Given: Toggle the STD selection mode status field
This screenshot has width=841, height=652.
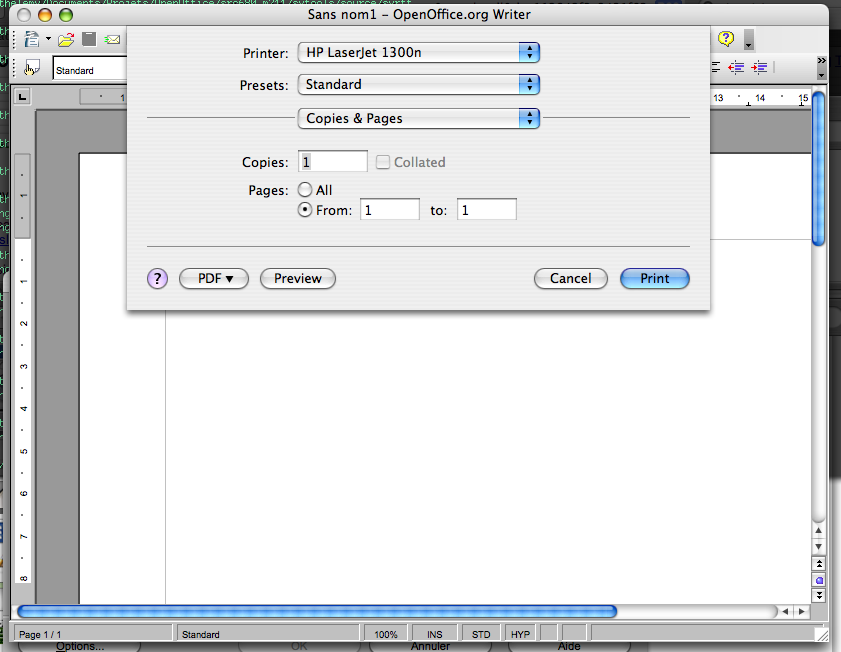Looking at the screenshot, I should tap(481, 634).
